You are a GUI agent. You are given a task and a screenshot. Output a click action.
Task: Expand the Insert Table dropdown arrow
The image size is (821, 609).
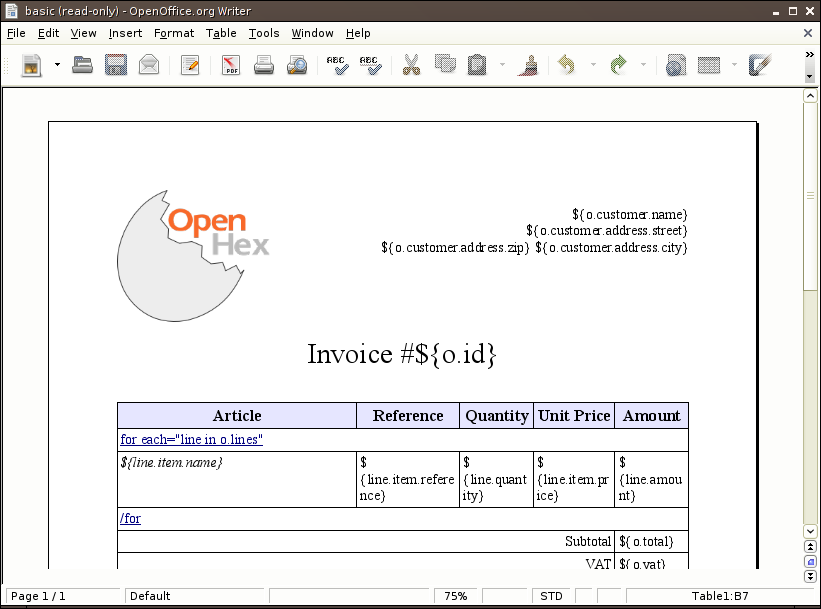(734, 66)
